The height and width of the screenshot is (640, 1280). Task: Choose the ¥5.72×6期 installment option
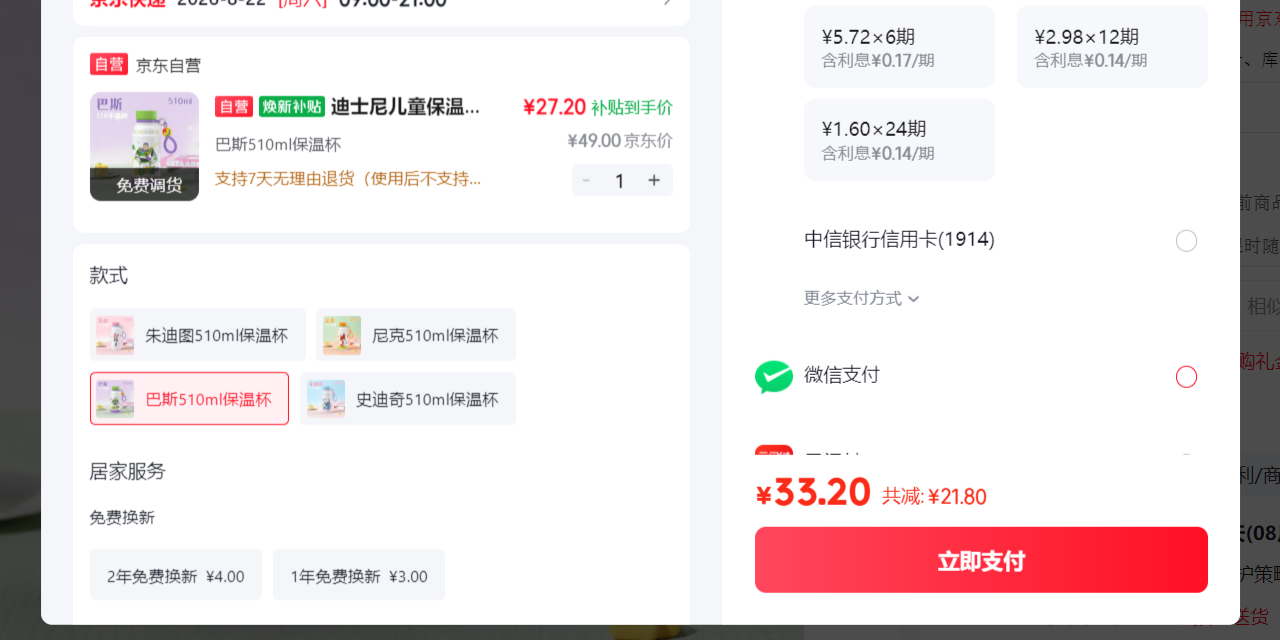click(899, 47)
